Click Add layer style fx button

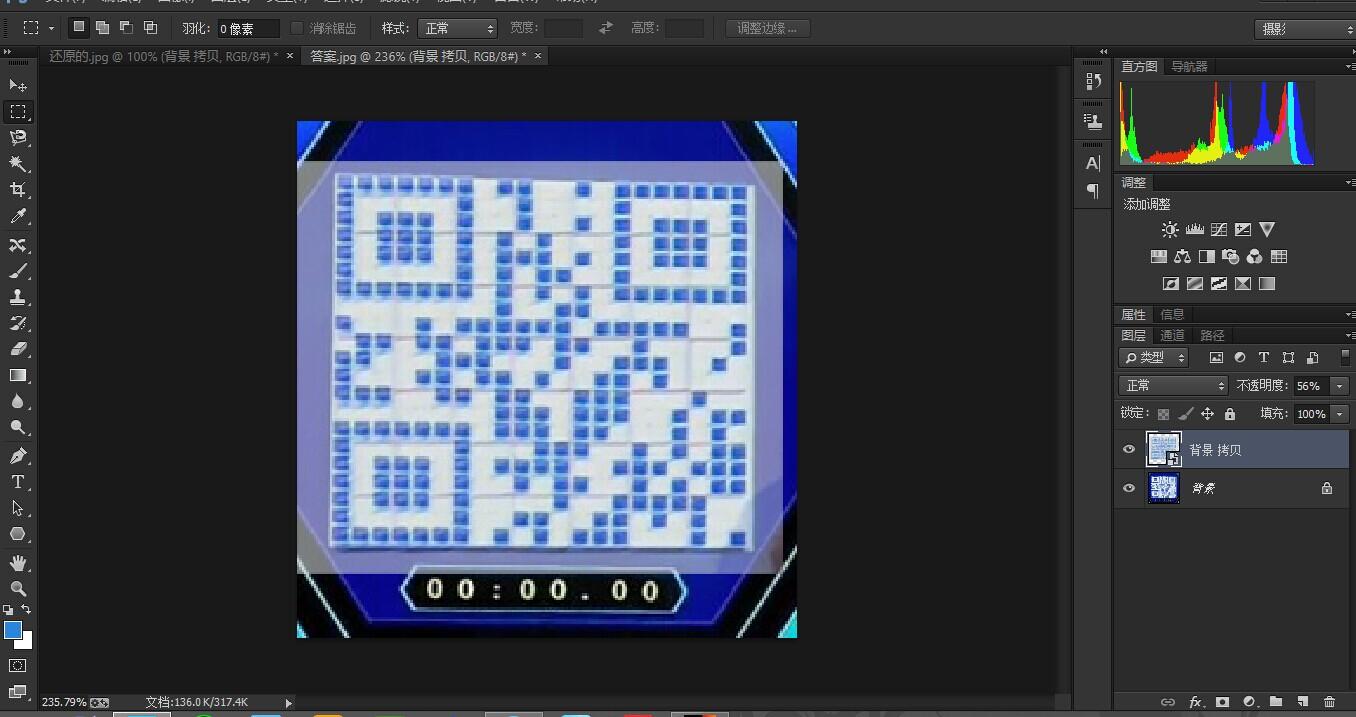(1195, 703)
